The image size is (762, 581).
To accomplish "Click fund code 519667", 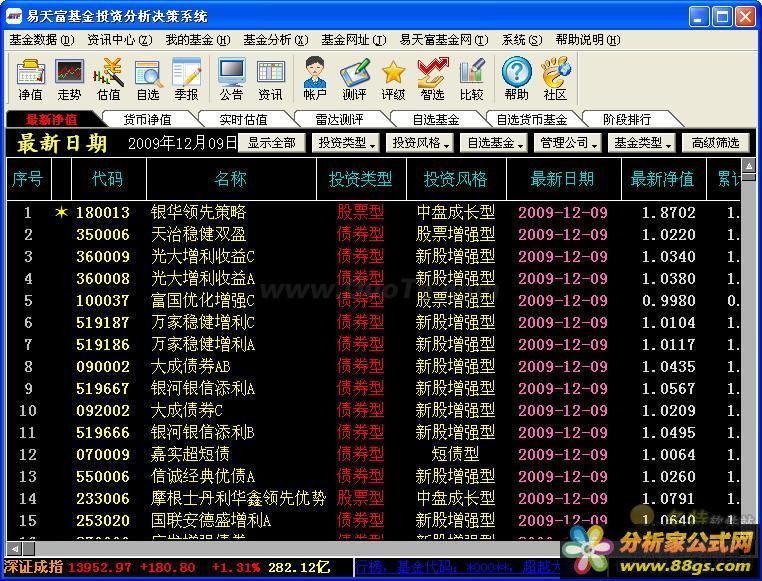I will pos(103,389).
